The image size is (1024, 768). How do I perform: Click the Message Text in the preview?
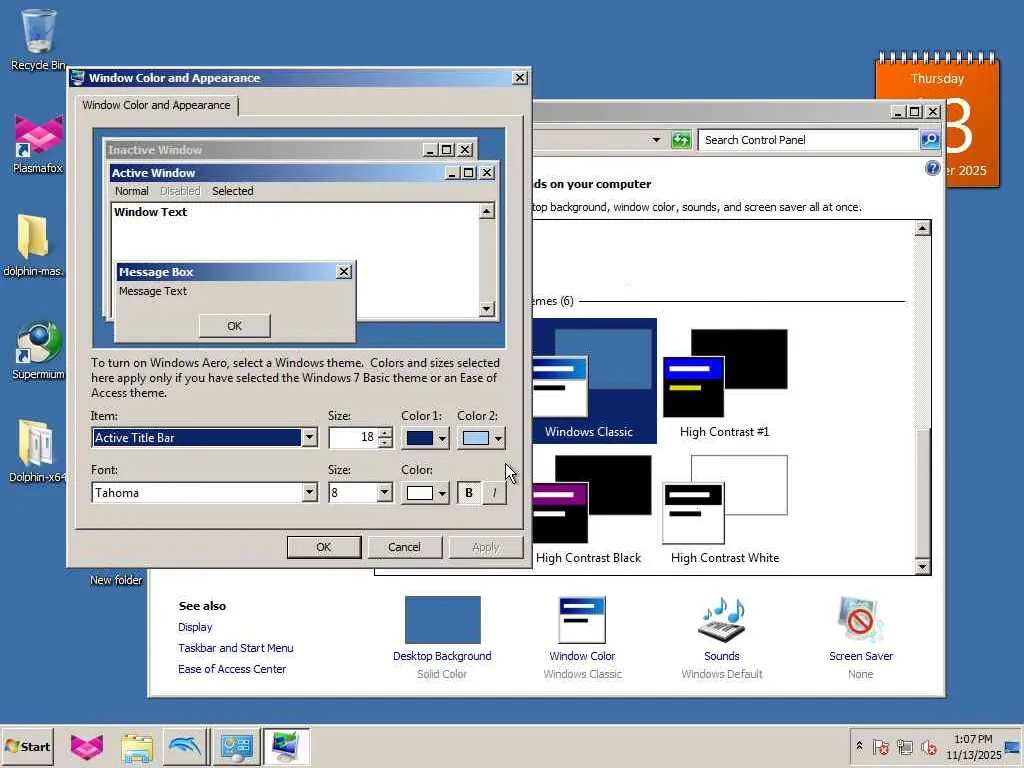click(153, 291)
